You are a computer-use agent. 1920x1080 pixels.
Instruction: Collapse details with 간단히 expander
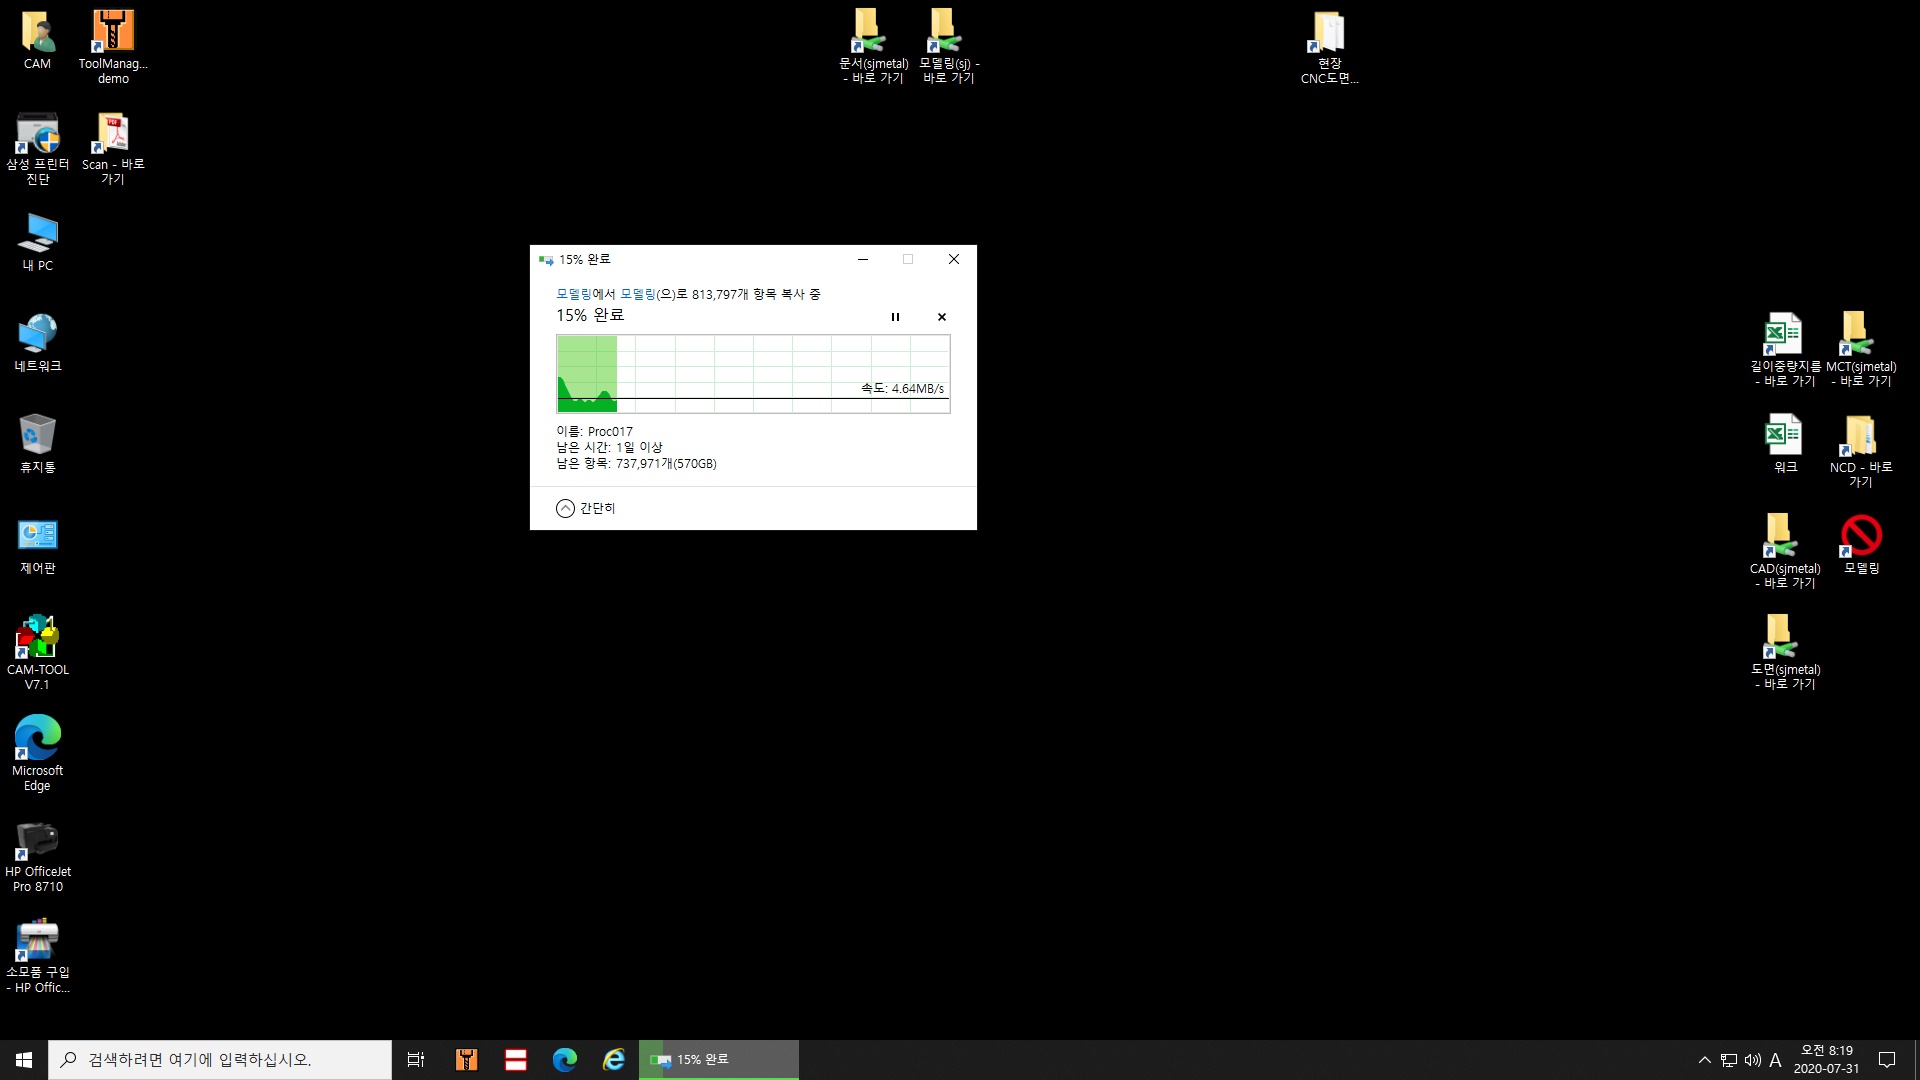click(x=586, y=508)
